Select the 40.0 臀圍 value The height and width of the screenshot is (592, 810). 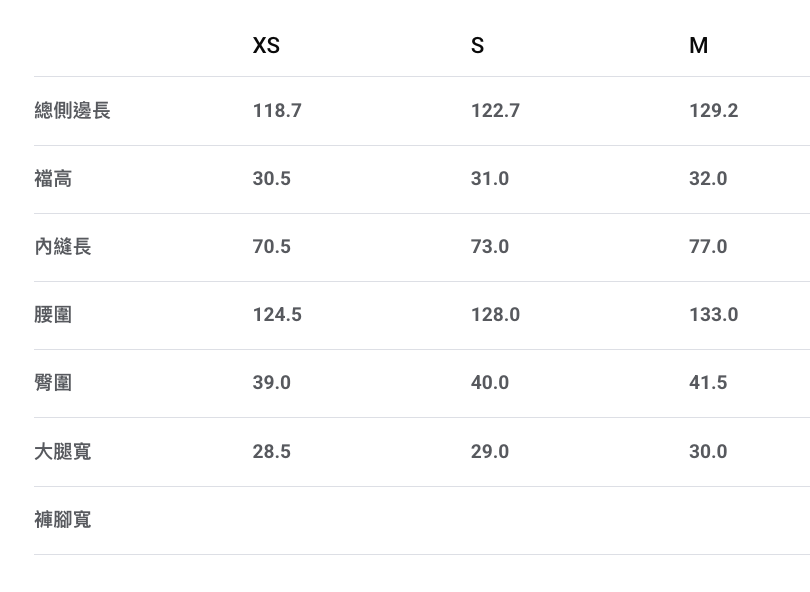[490, 383]
